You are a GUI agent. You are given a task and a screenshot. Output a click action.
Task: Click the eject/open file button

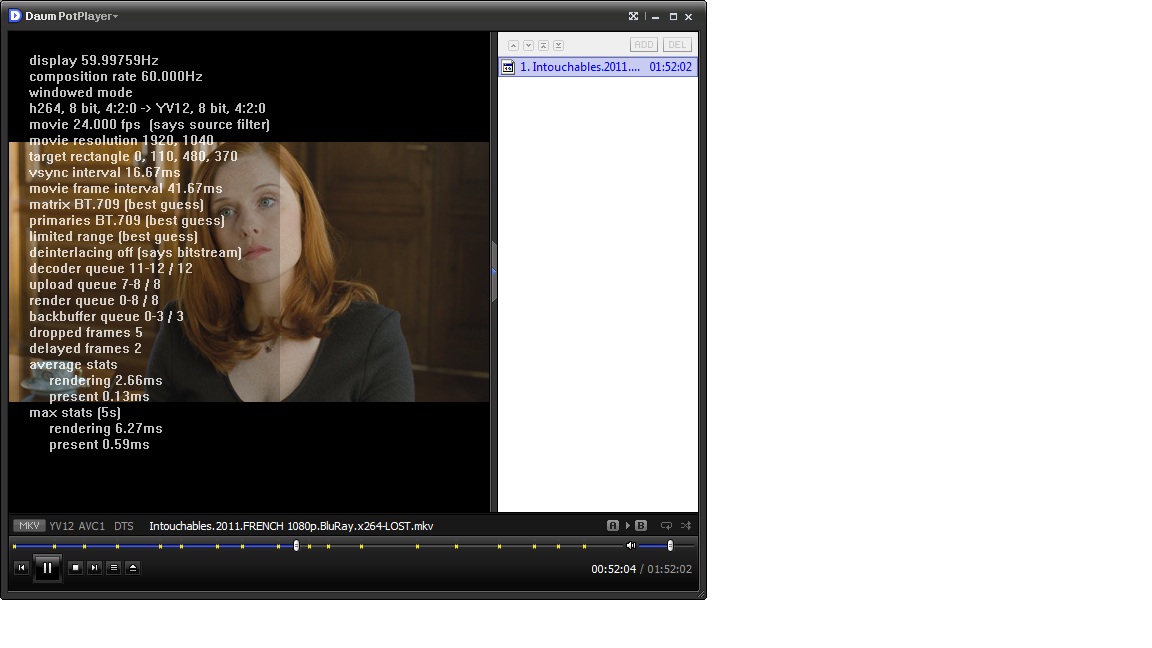coord(132,568)
